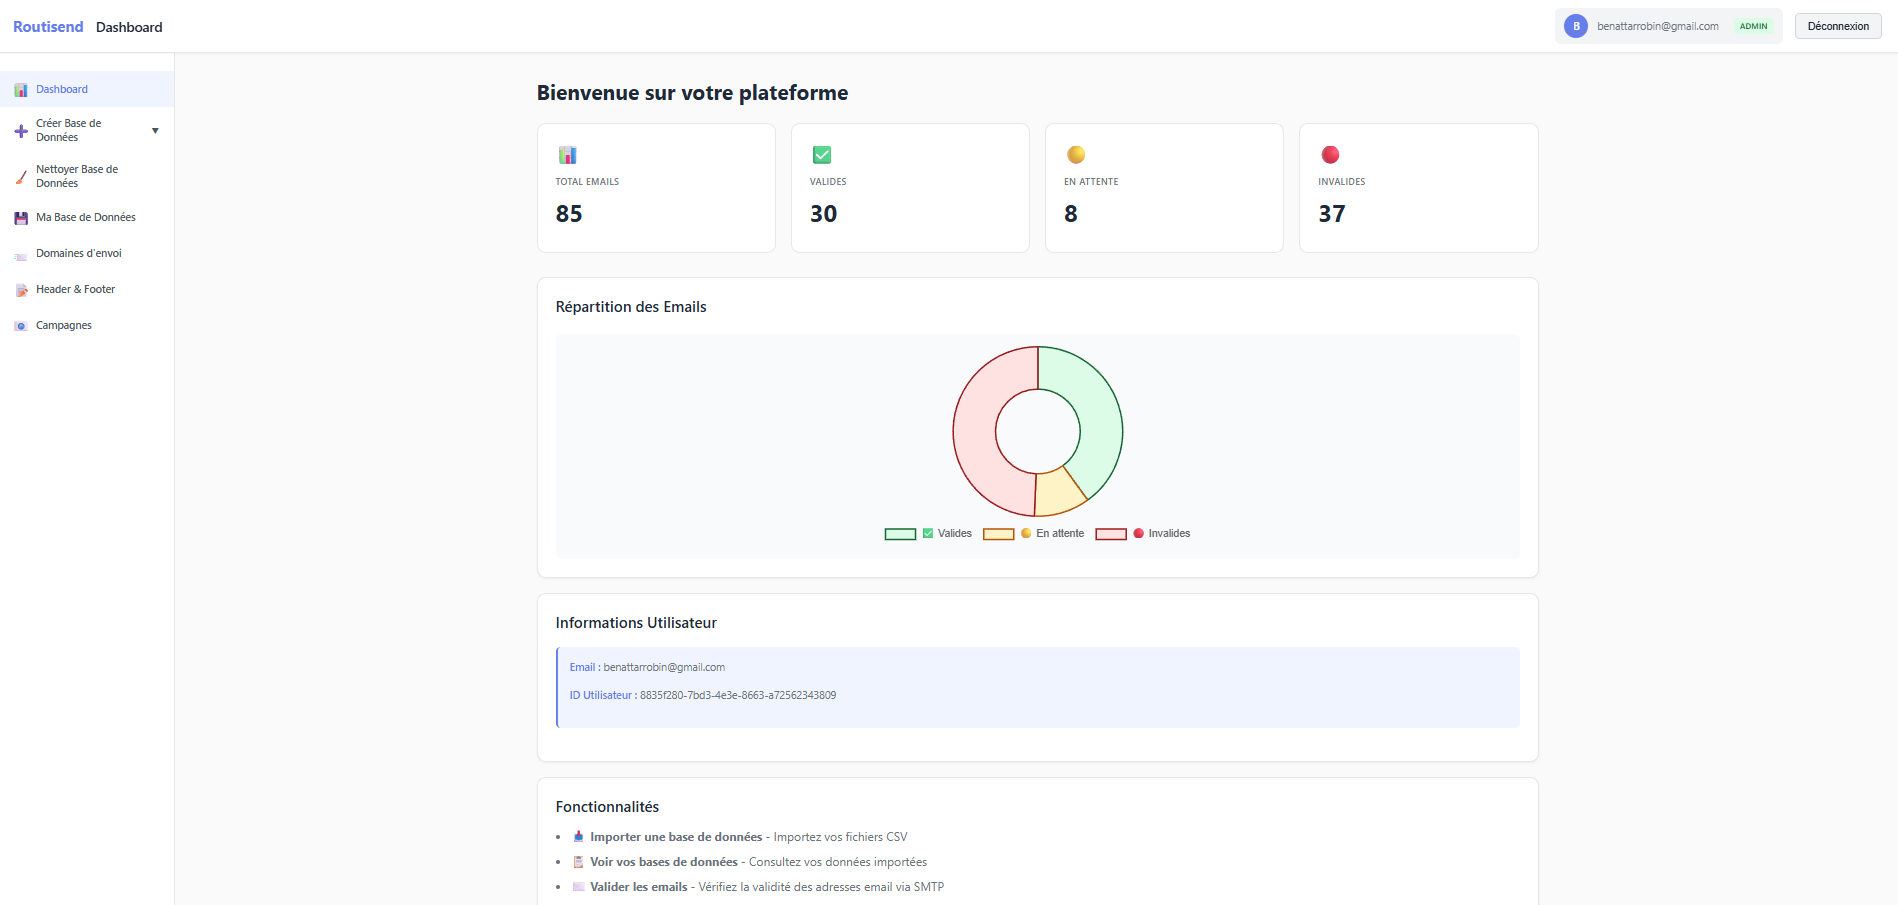
Task: Expand the Créer Base de Données submenu
Action: (155, 130)
